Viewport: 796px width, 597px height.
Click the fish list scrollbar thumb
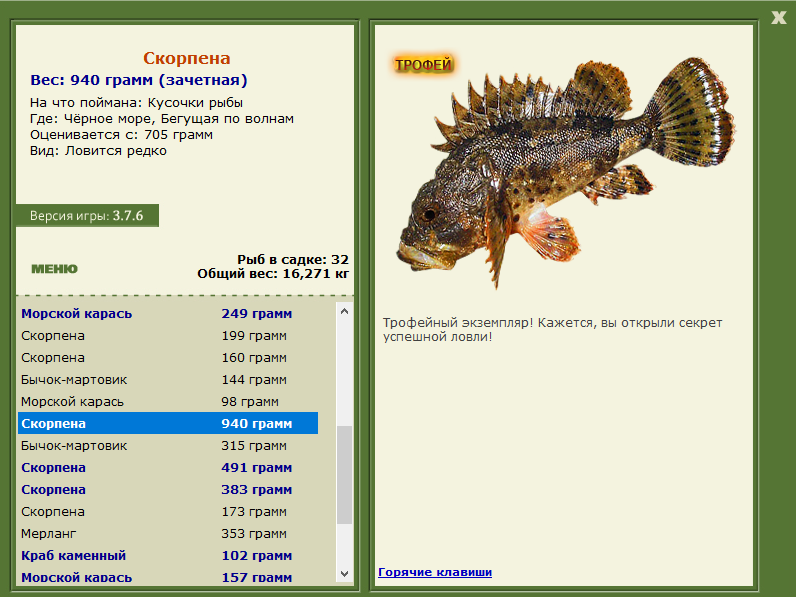tap(344, 474)
